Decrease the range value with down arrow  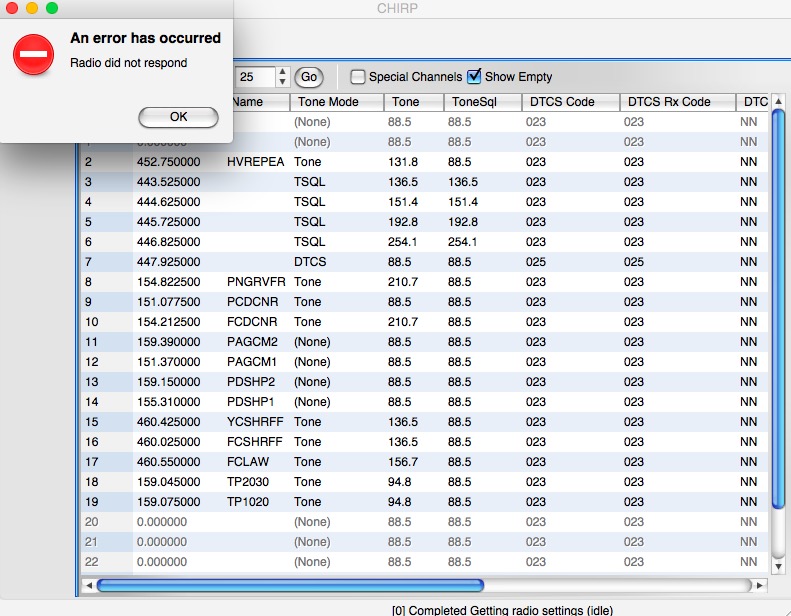click(282, 82)
